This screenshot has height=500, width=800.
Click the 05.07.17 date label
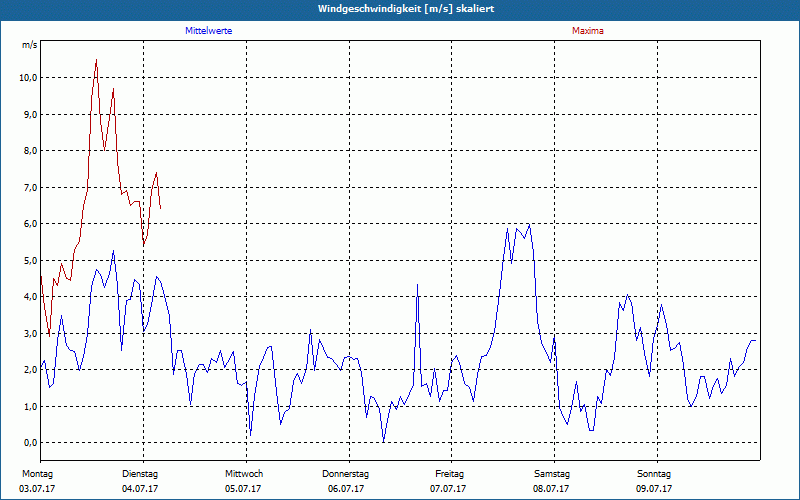[243, 489]
